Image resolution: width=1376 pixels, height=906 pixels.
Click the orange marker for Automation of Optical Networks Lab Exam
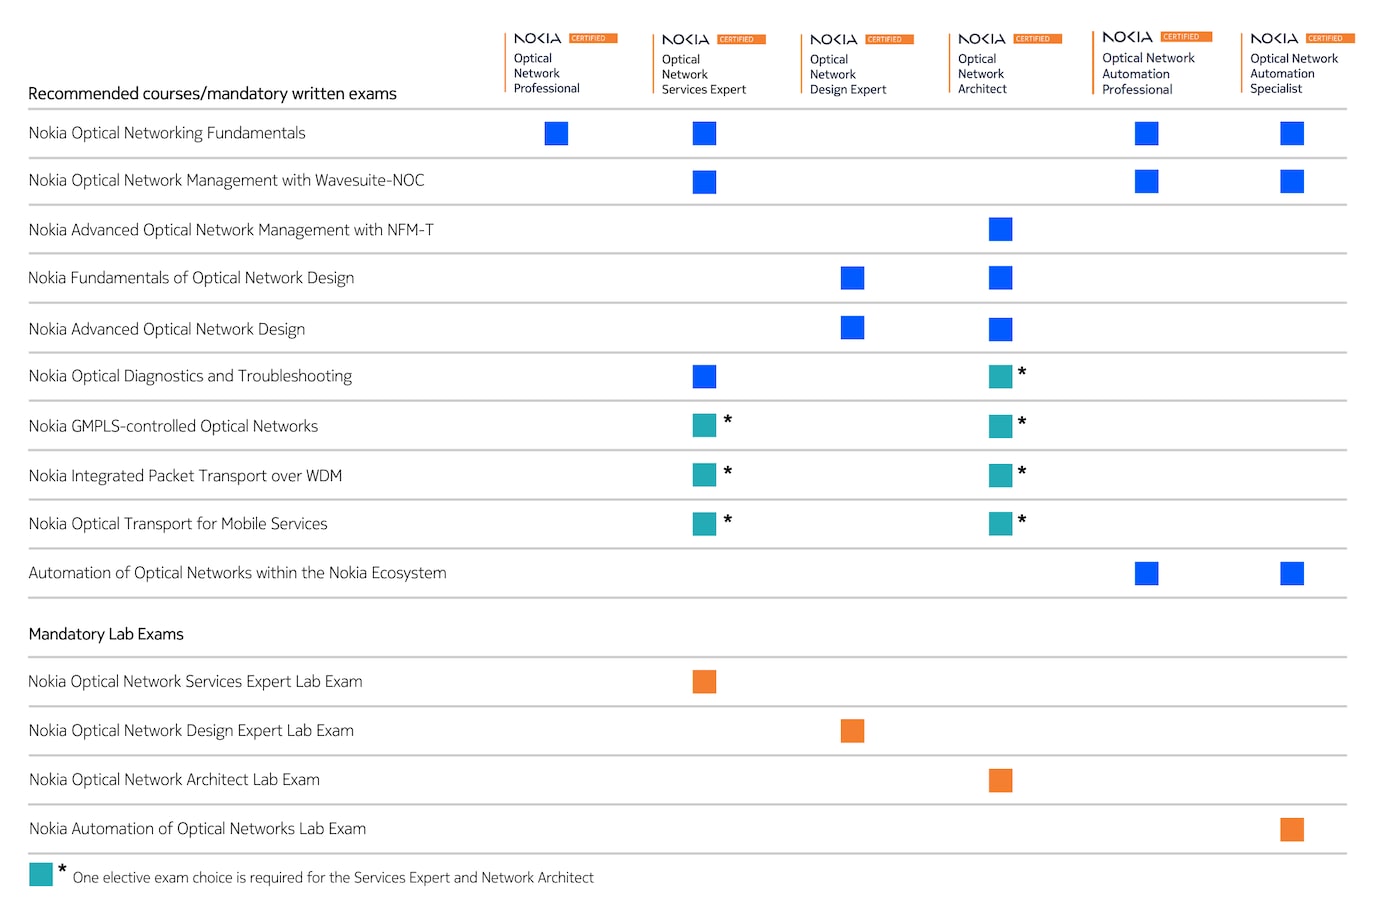pyautogui.click(x=1292, y=829)
